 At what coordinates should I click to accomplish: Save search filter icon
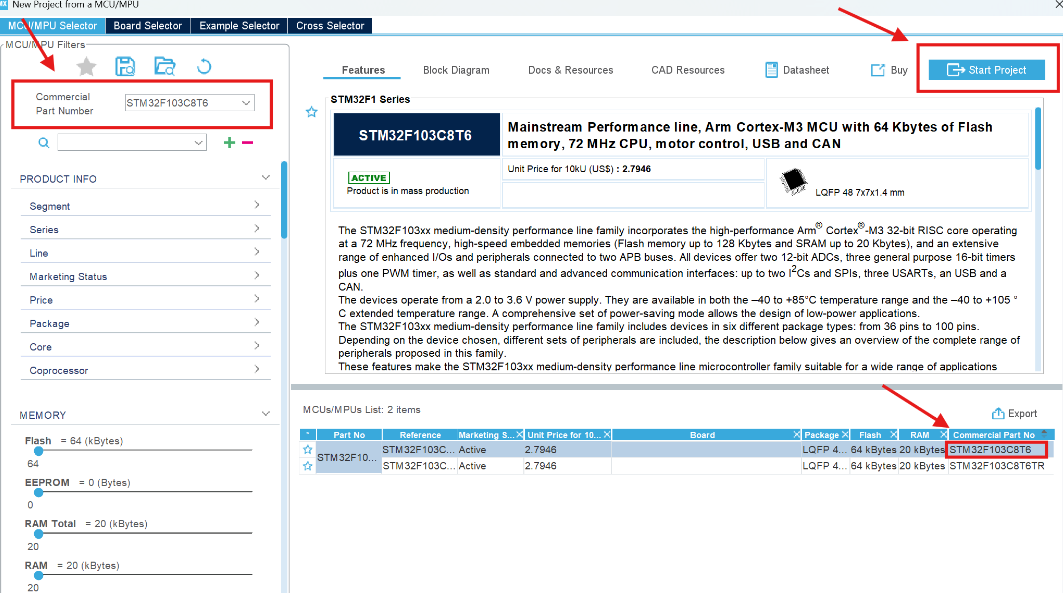point(125,66)
